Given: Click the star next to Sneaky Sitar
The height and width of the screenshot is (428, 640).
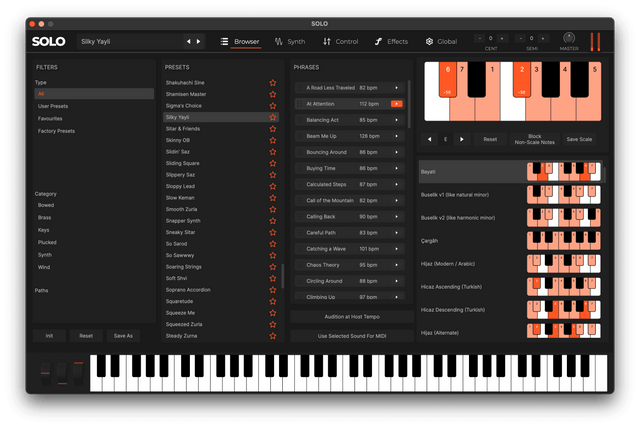Looking at the screenshot, I should [x=272, y=231].
